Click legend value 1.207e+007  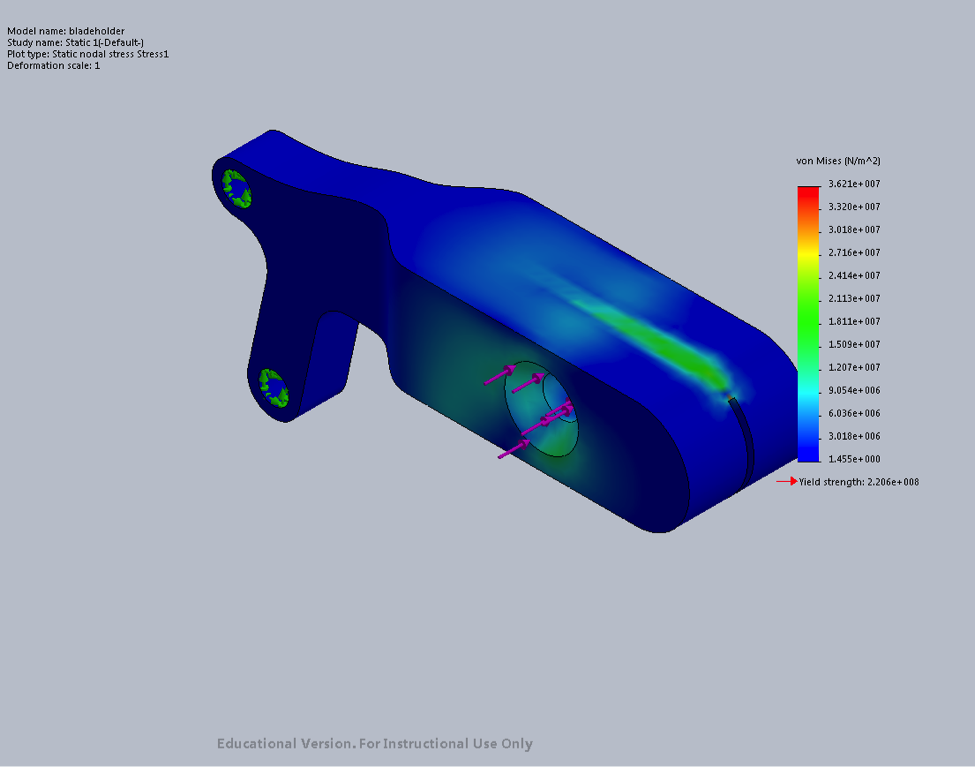click(x=854, y=368)
